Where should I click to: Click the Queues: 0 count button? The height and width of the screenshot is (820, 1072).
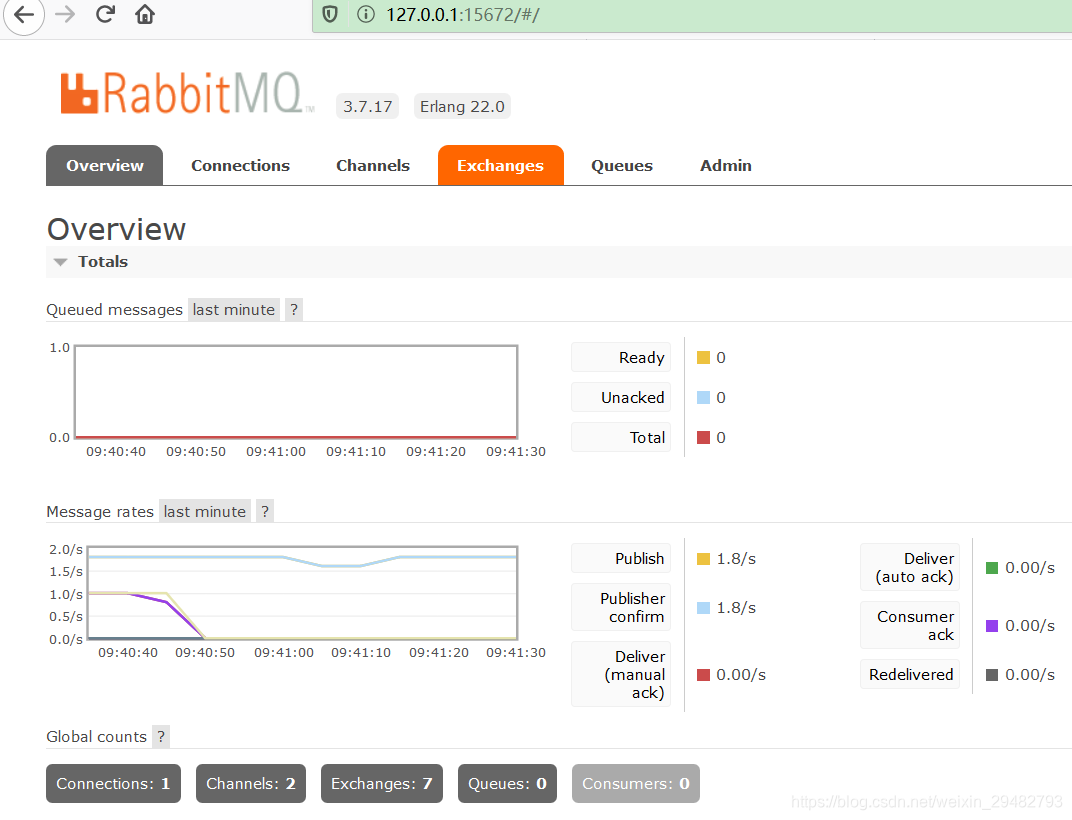(x=507, y=784)
